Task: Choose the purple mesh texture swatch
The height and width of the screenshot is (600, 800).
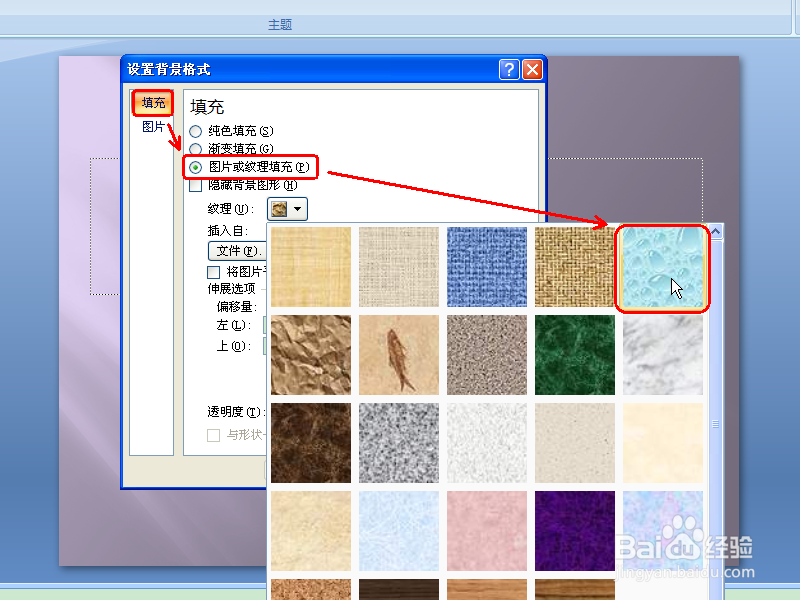Action: [x=574, y=531]
